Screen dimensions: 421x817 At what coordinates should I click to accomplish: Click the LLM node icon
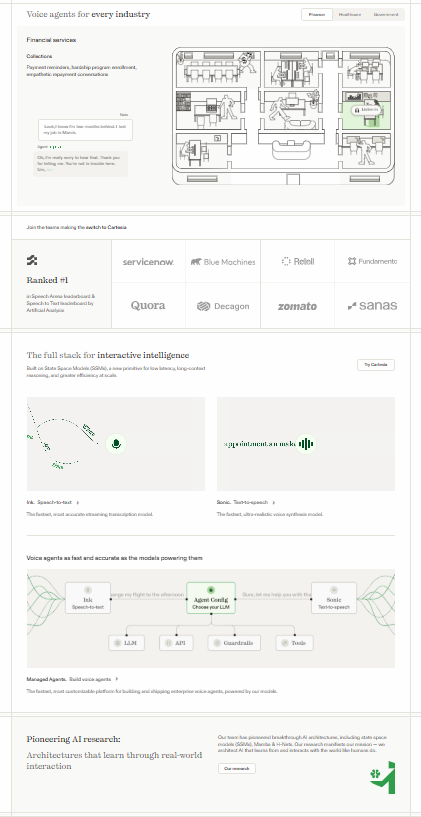pos(118,643)
